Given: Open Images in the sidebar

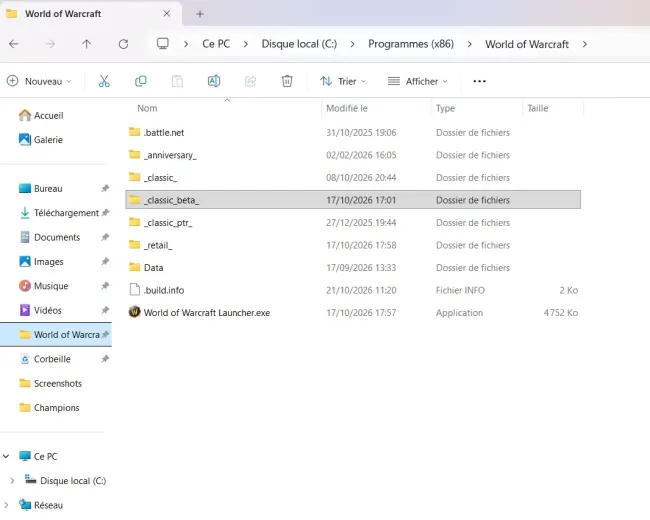Looking at the screenshot, I should (41, 262).
